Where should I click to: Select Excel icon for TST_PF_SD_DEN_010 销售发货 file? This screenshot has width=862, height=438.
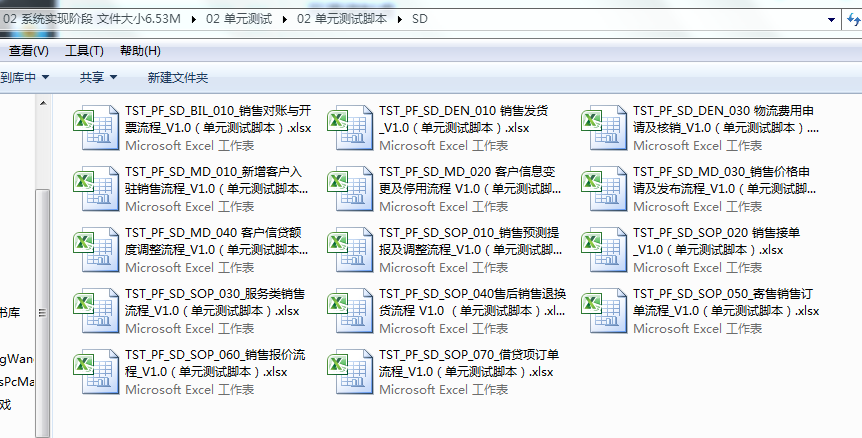click(x=350, y=132)
